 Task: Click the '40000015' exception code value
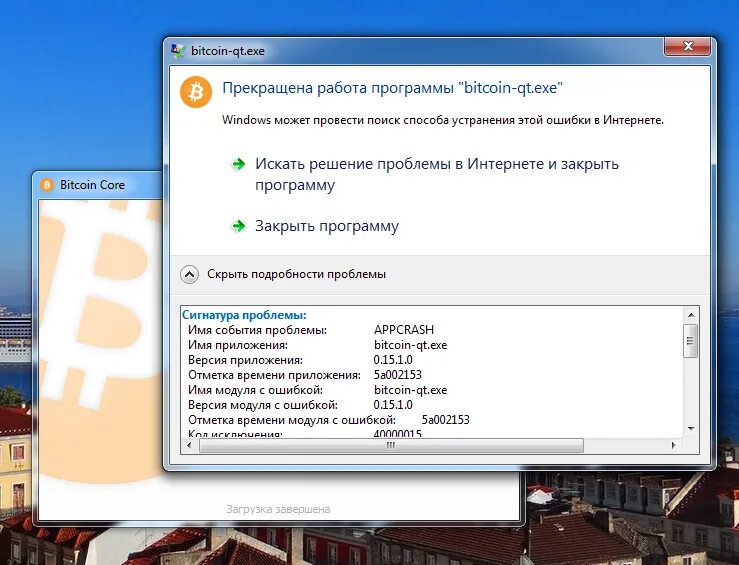[397, 433]
